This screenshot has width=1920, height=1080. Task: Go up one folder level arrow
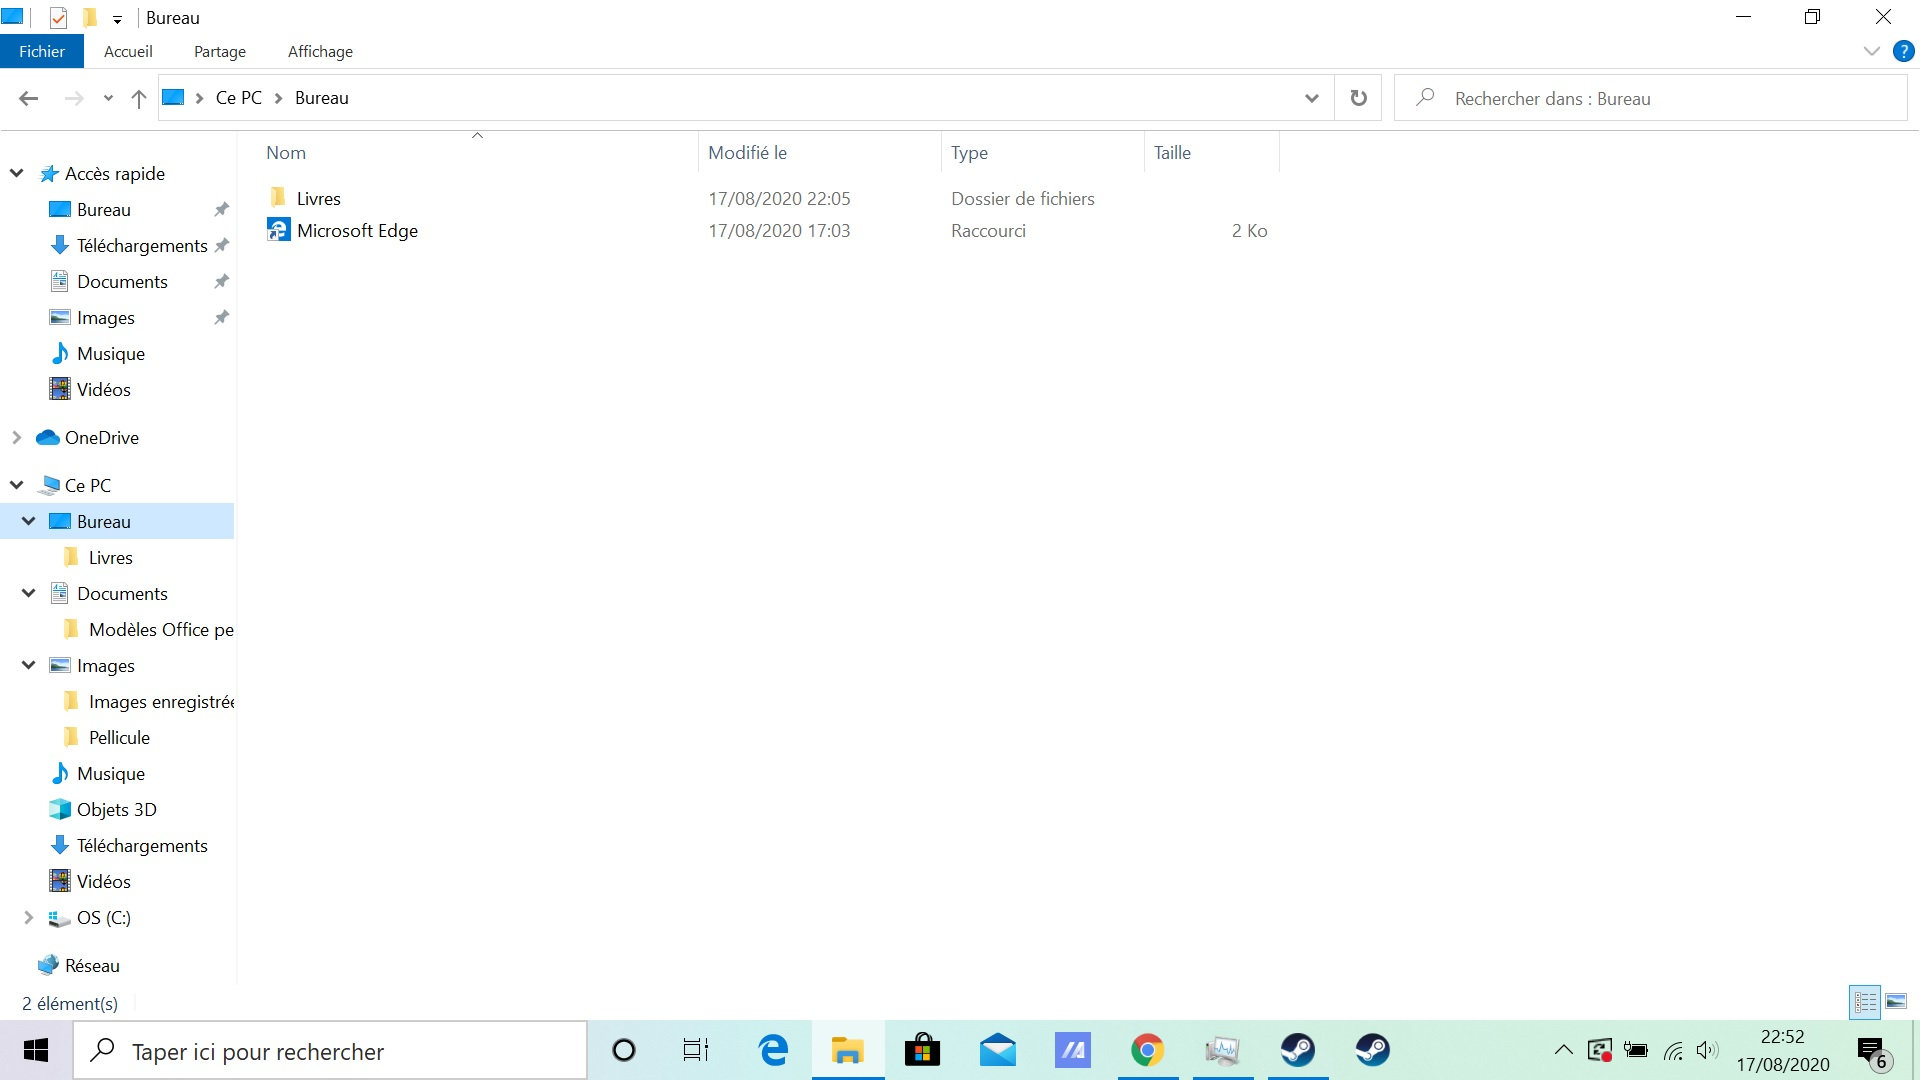click(x=138, y=98)
